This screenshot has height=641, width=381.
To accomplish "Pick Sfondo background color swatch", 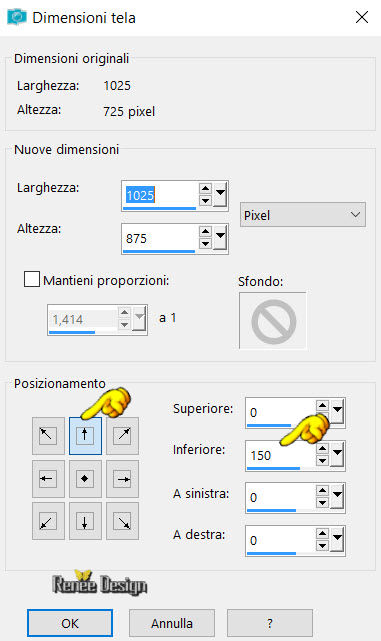I will coord(273,321).
